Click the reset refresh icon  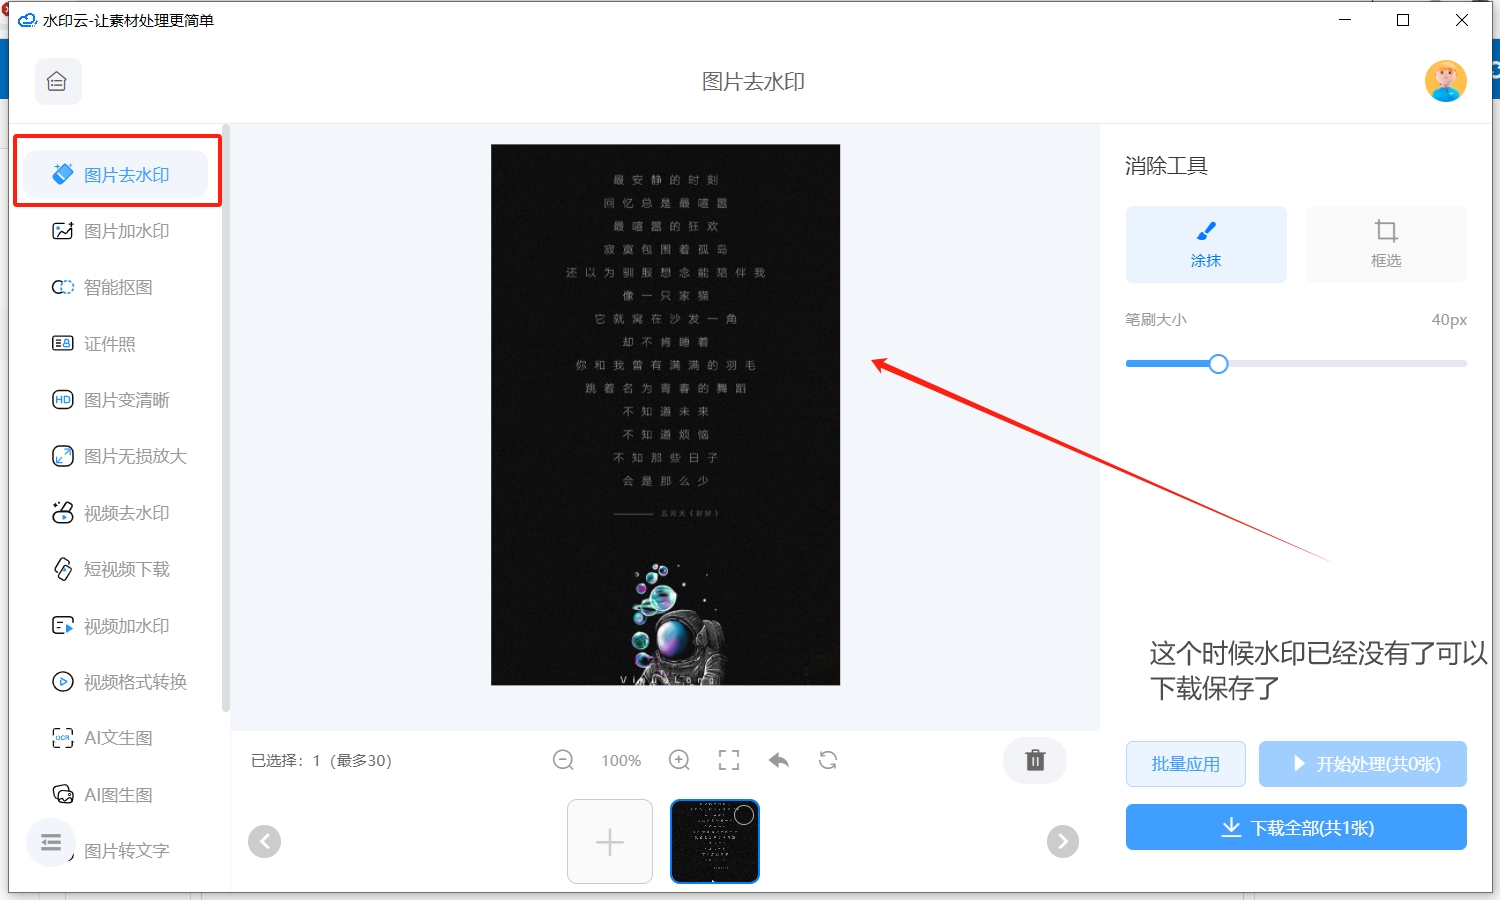828,761
